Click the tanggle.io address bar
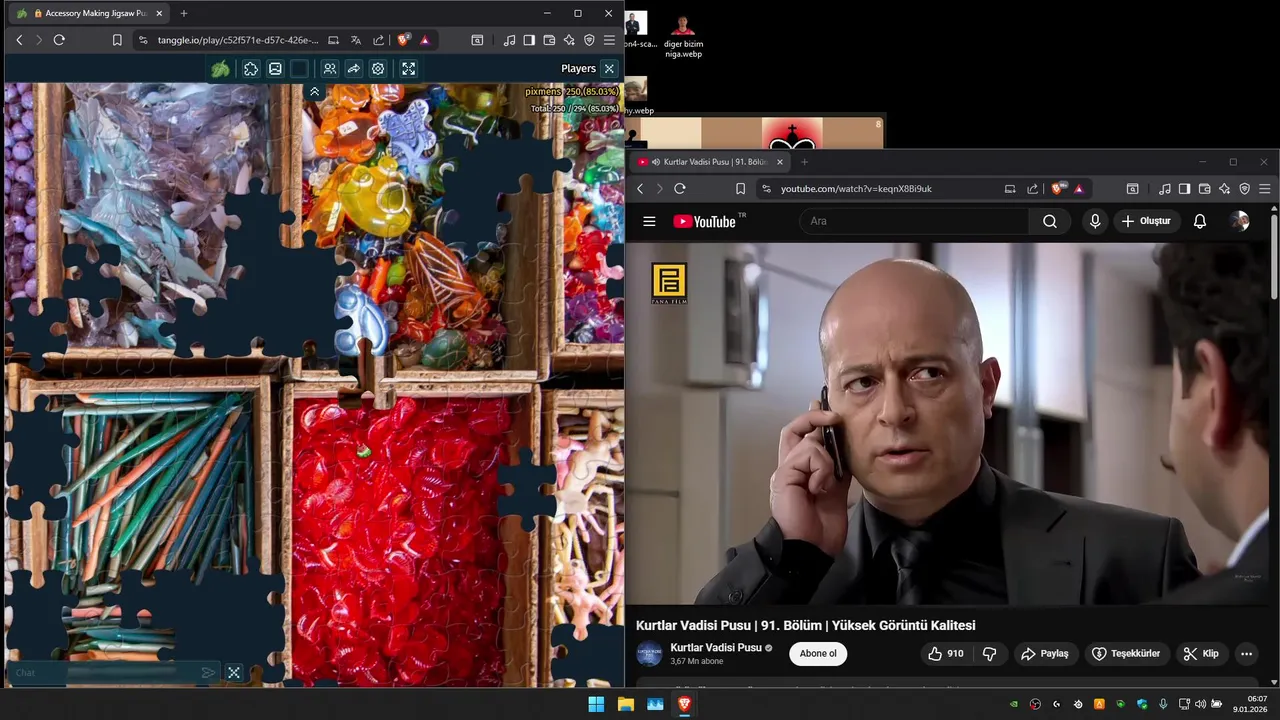Screen dimensions: 1280x720 point(238,40)
